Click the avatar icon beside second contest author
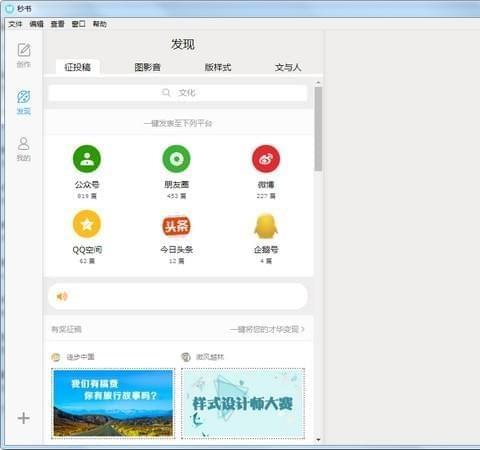This screenshot has height=450, width=480. 186,357
